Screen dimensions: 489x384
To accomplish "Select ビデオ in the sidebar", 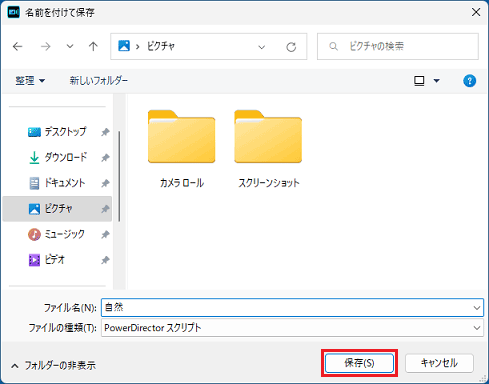I will pyautogui.click(x=57, y=260).
